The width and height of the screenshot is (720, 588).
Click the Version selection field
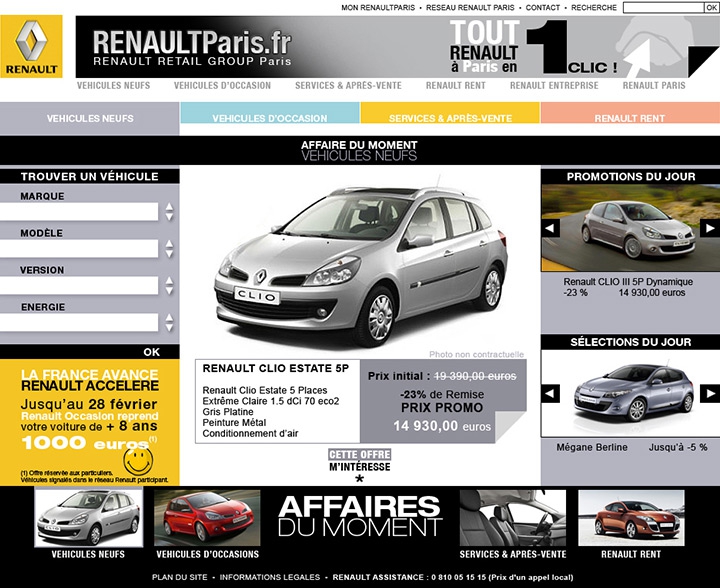pos(79,286)
